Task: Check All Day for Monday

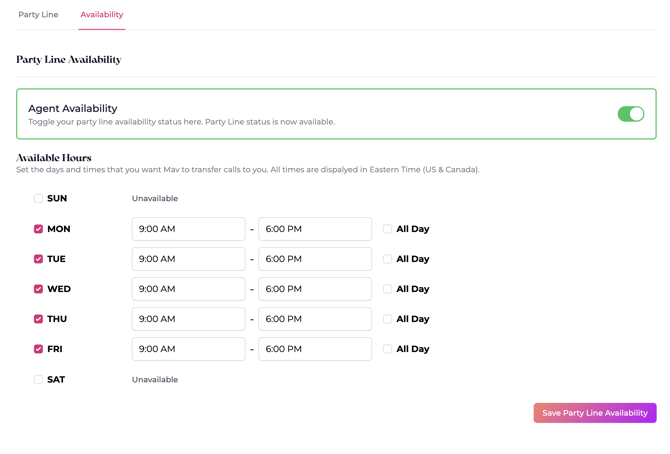Action: pos(388,229)
